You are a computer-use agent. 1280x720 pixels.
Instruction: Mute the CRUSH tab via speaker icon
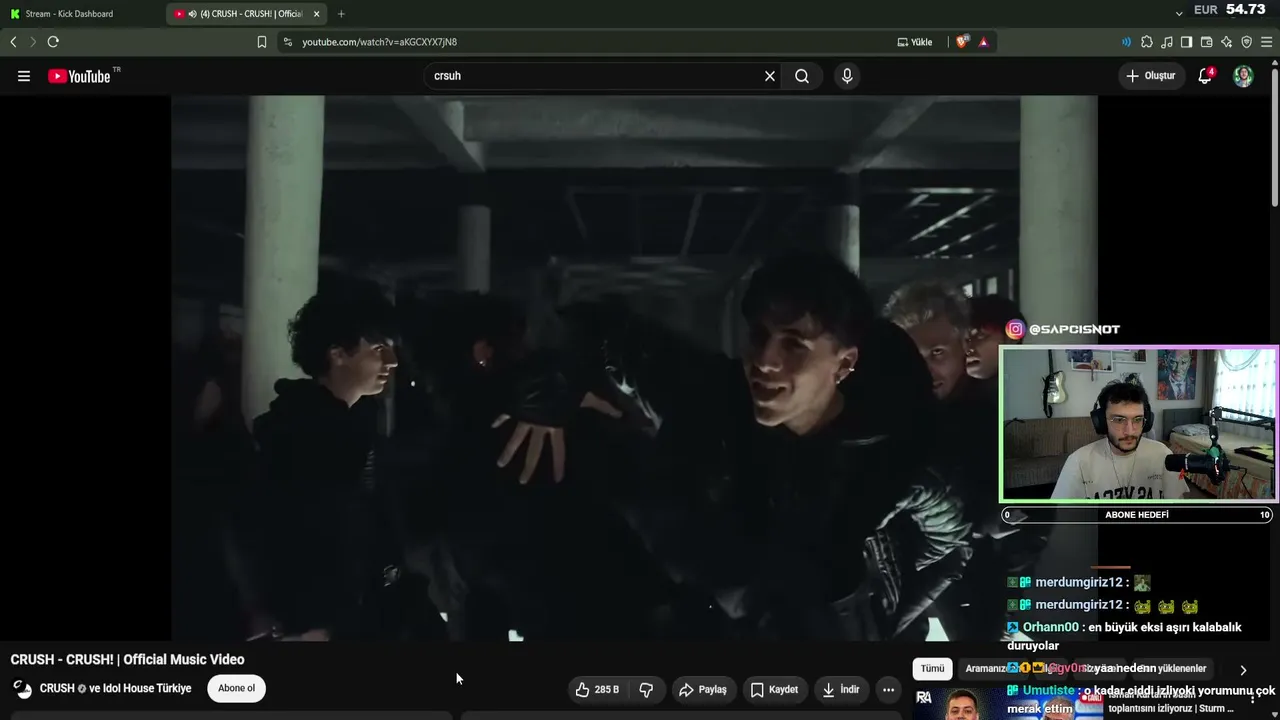[192, 14]
